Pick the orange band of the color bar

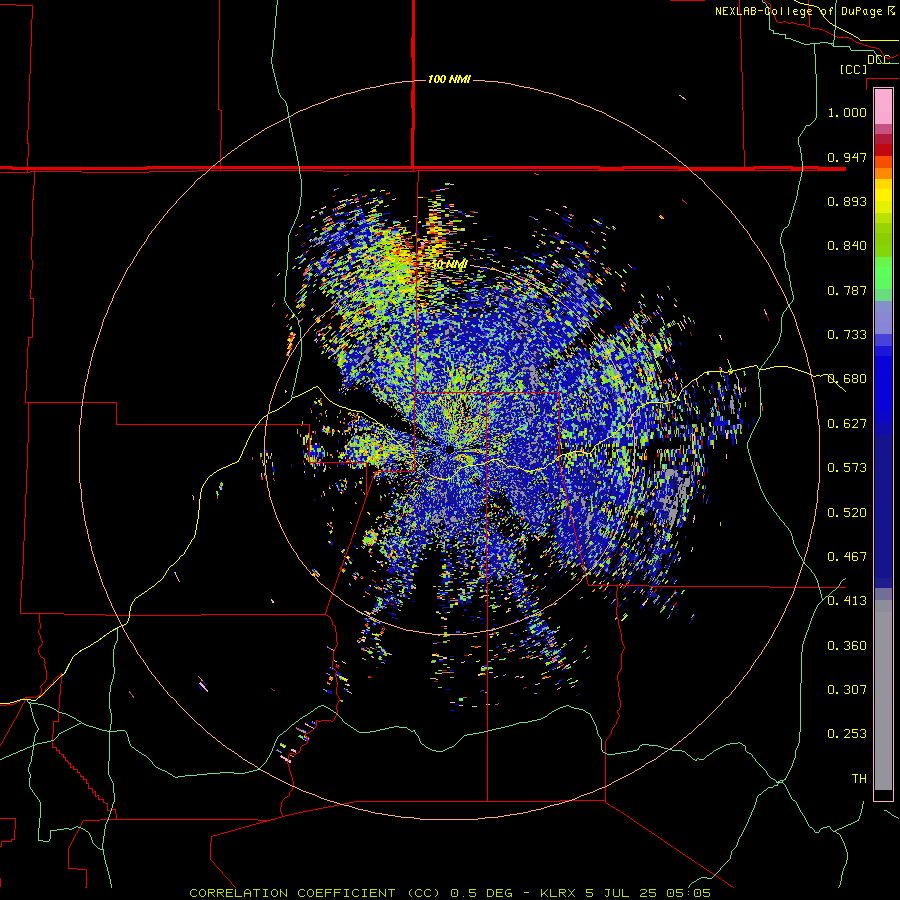coord(883,173)
